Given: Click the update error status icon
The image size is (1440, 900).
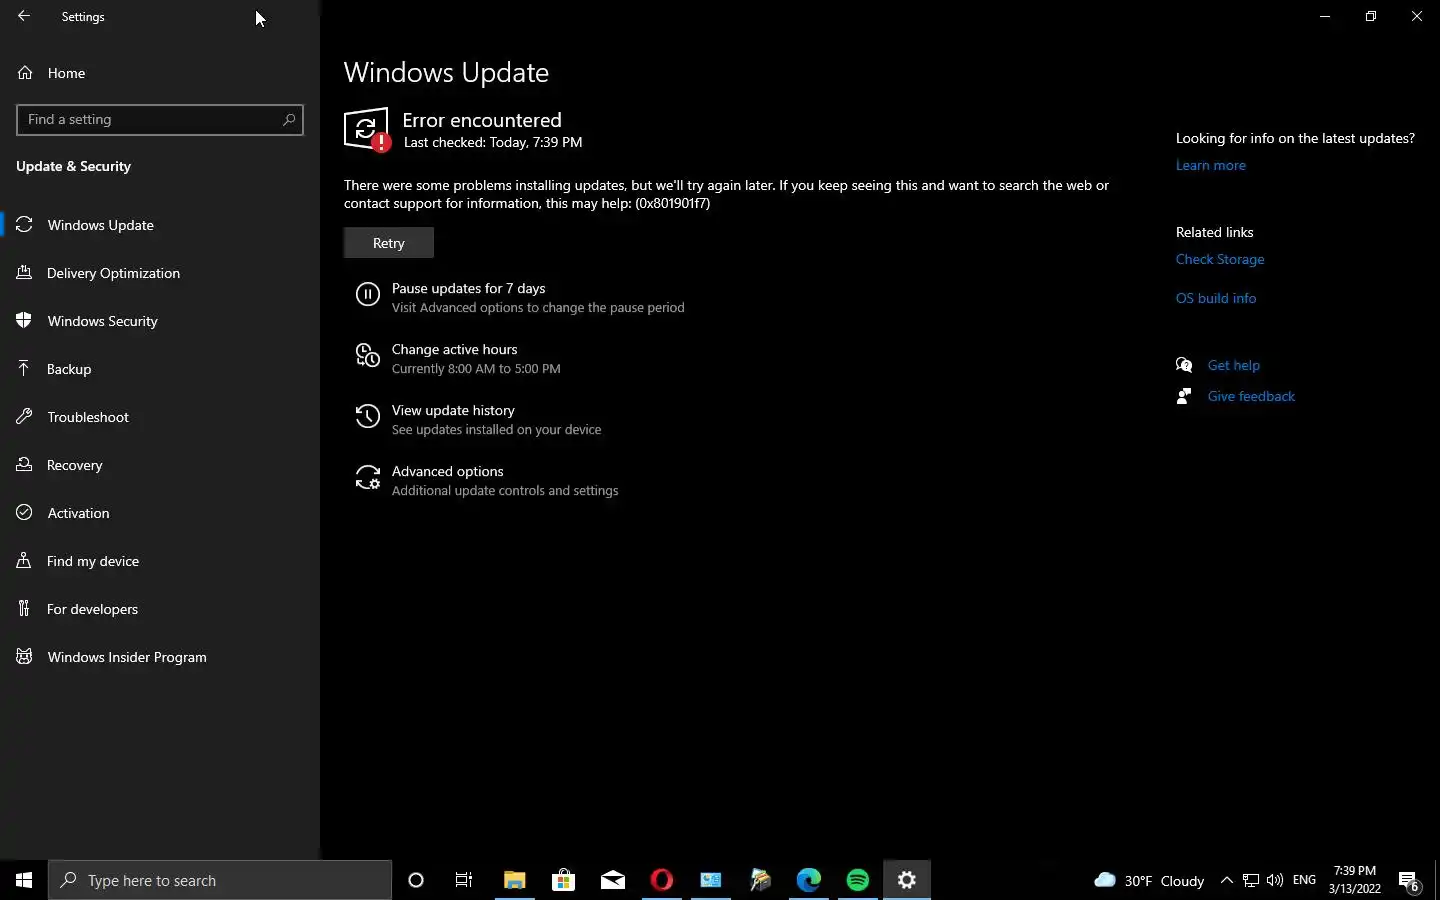Looking at the screenshot, I should [367, 130].
